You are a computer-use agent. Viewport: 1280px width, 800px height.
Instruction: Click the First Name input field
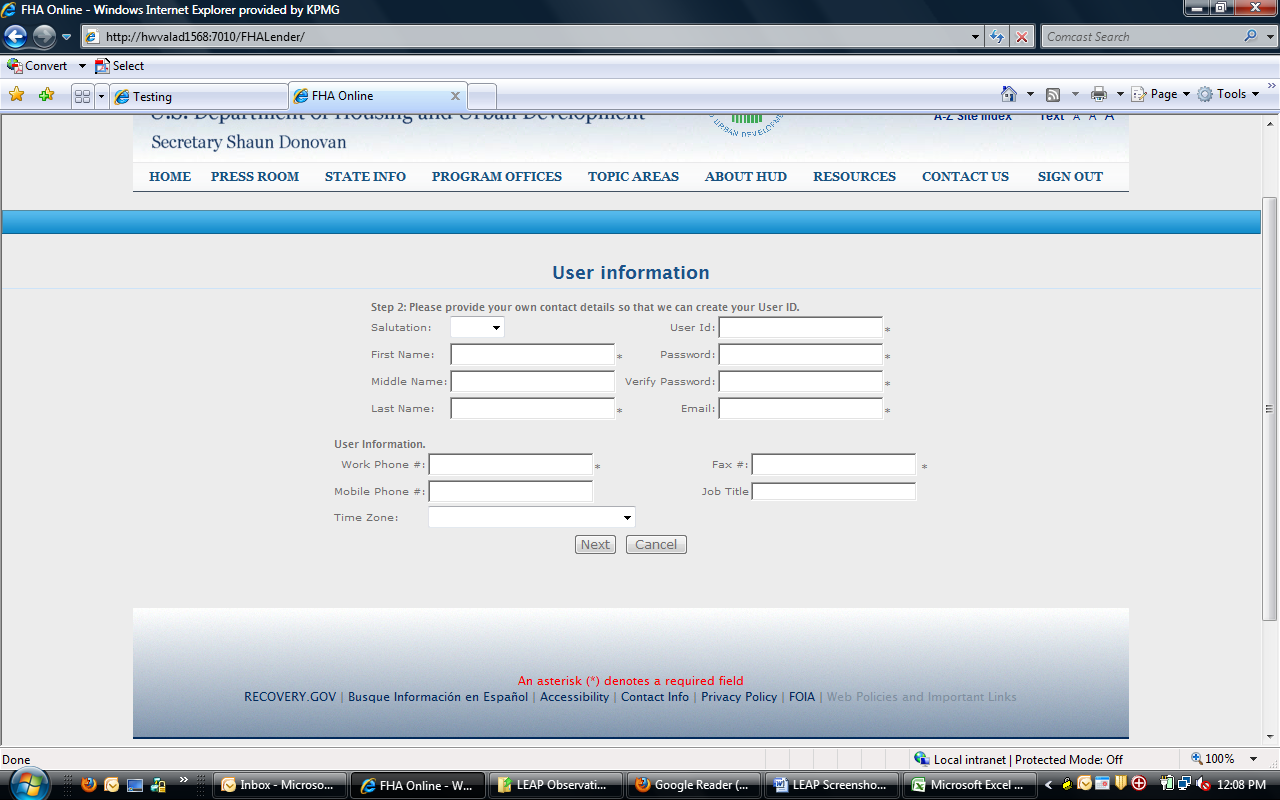(x=532, y=355)
